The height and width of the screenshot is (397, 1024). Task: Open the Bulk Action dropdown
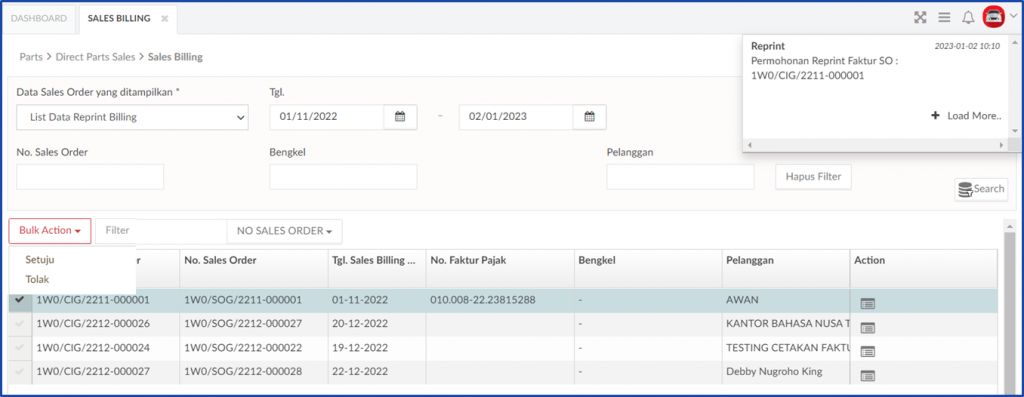pyautogui.click(x=50, y=230)
